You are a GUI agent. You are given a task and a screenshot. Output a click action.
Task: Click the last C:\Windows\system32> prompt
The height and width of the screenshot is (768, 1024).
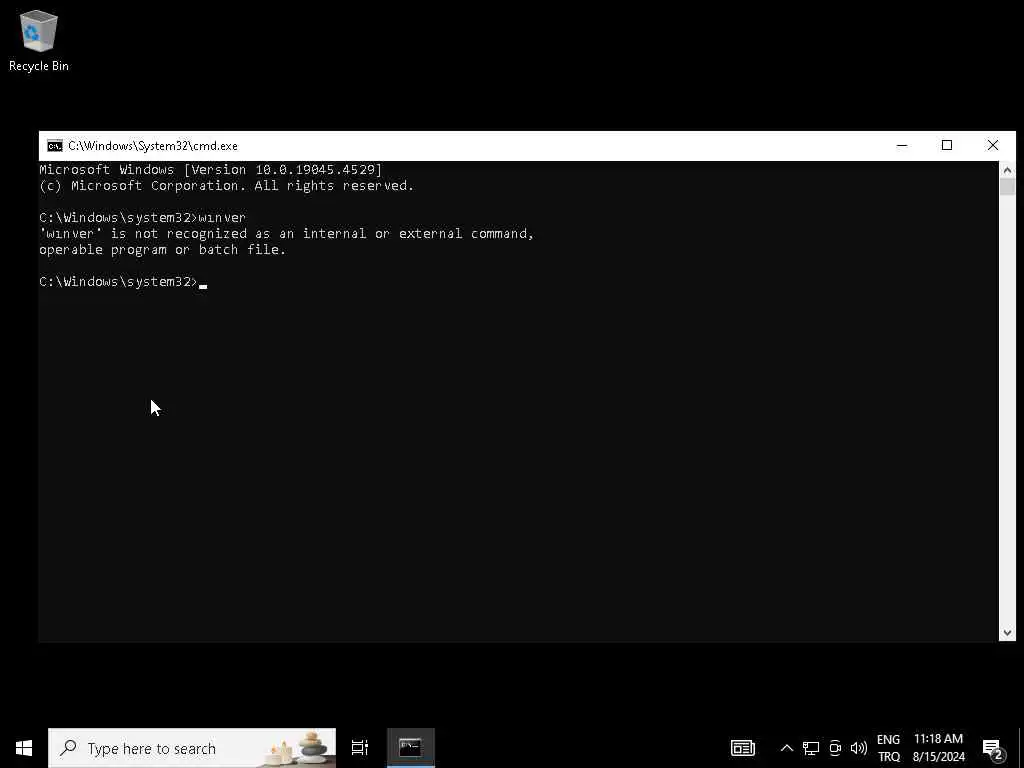[118, 281]
